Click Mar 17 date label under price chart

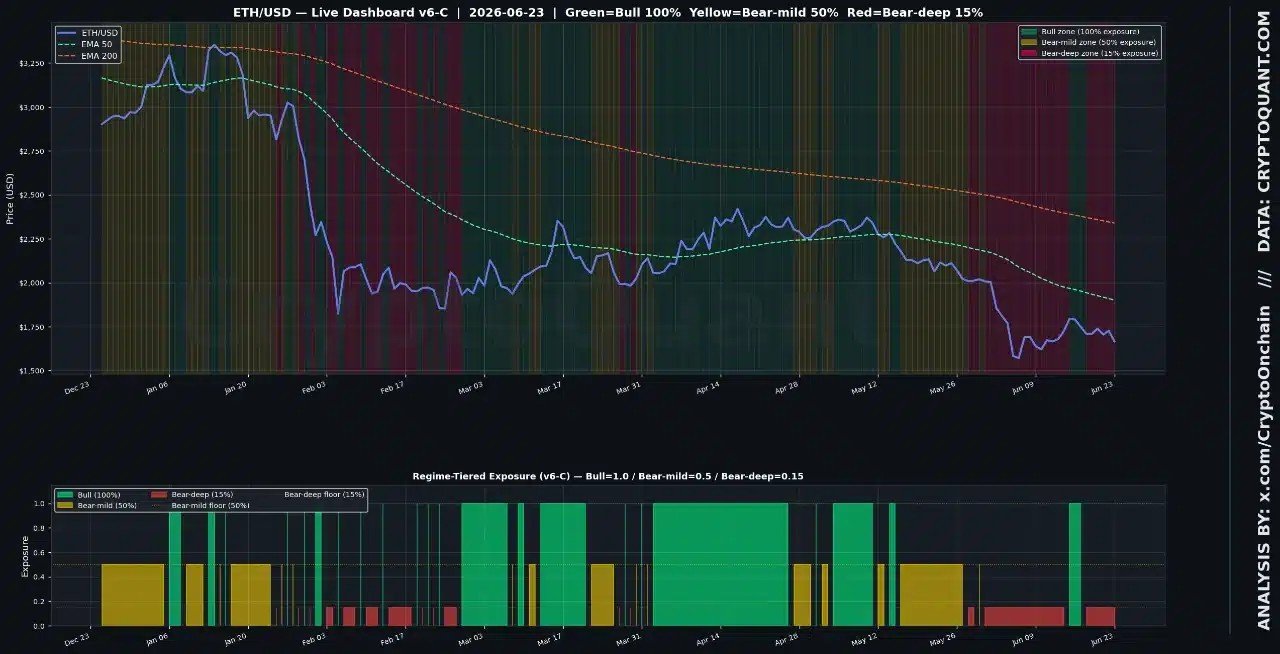pyautogui.click(x=549, y=386)
